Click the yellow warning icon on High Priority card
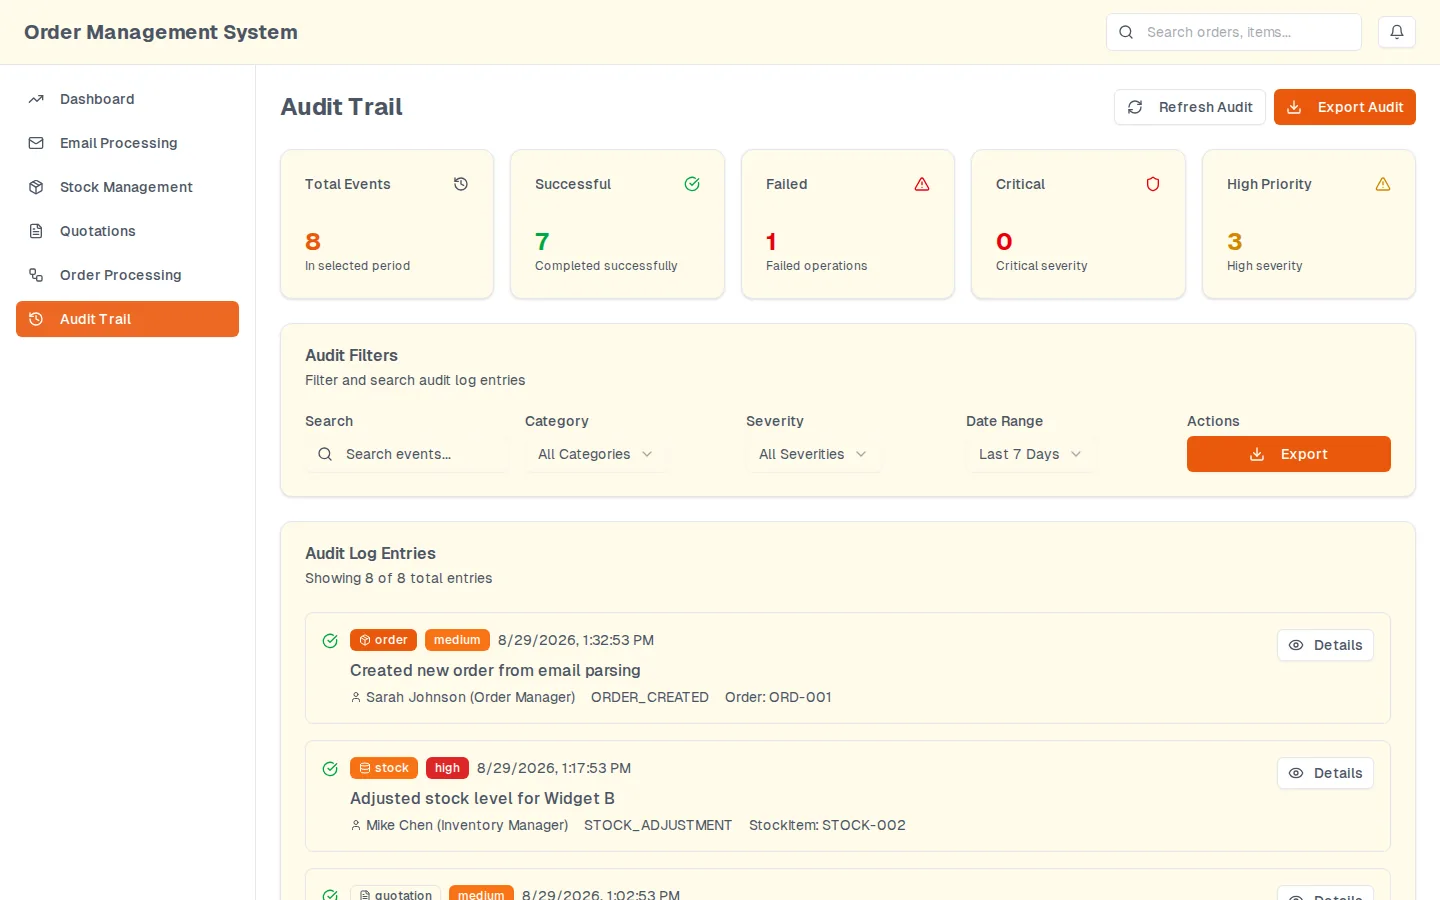This screenshot has width=1440, height=900. [1383, 184]
